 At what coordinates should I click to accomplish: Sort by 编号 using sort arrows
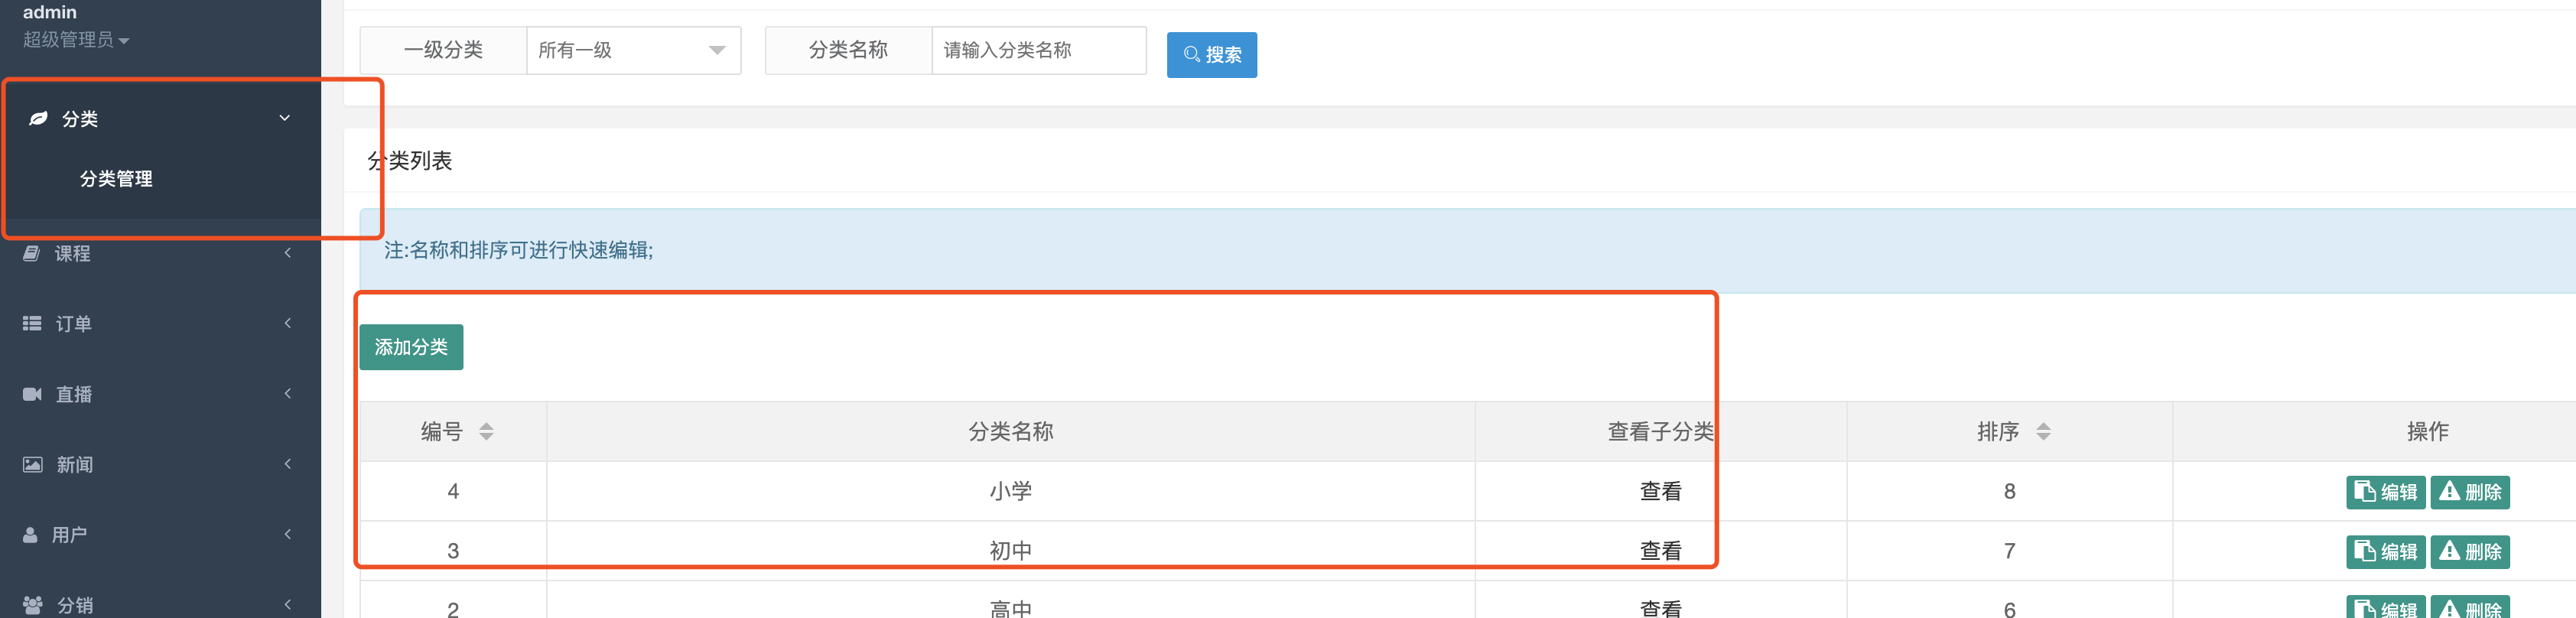pyautogui.click(x=486, y=431)
